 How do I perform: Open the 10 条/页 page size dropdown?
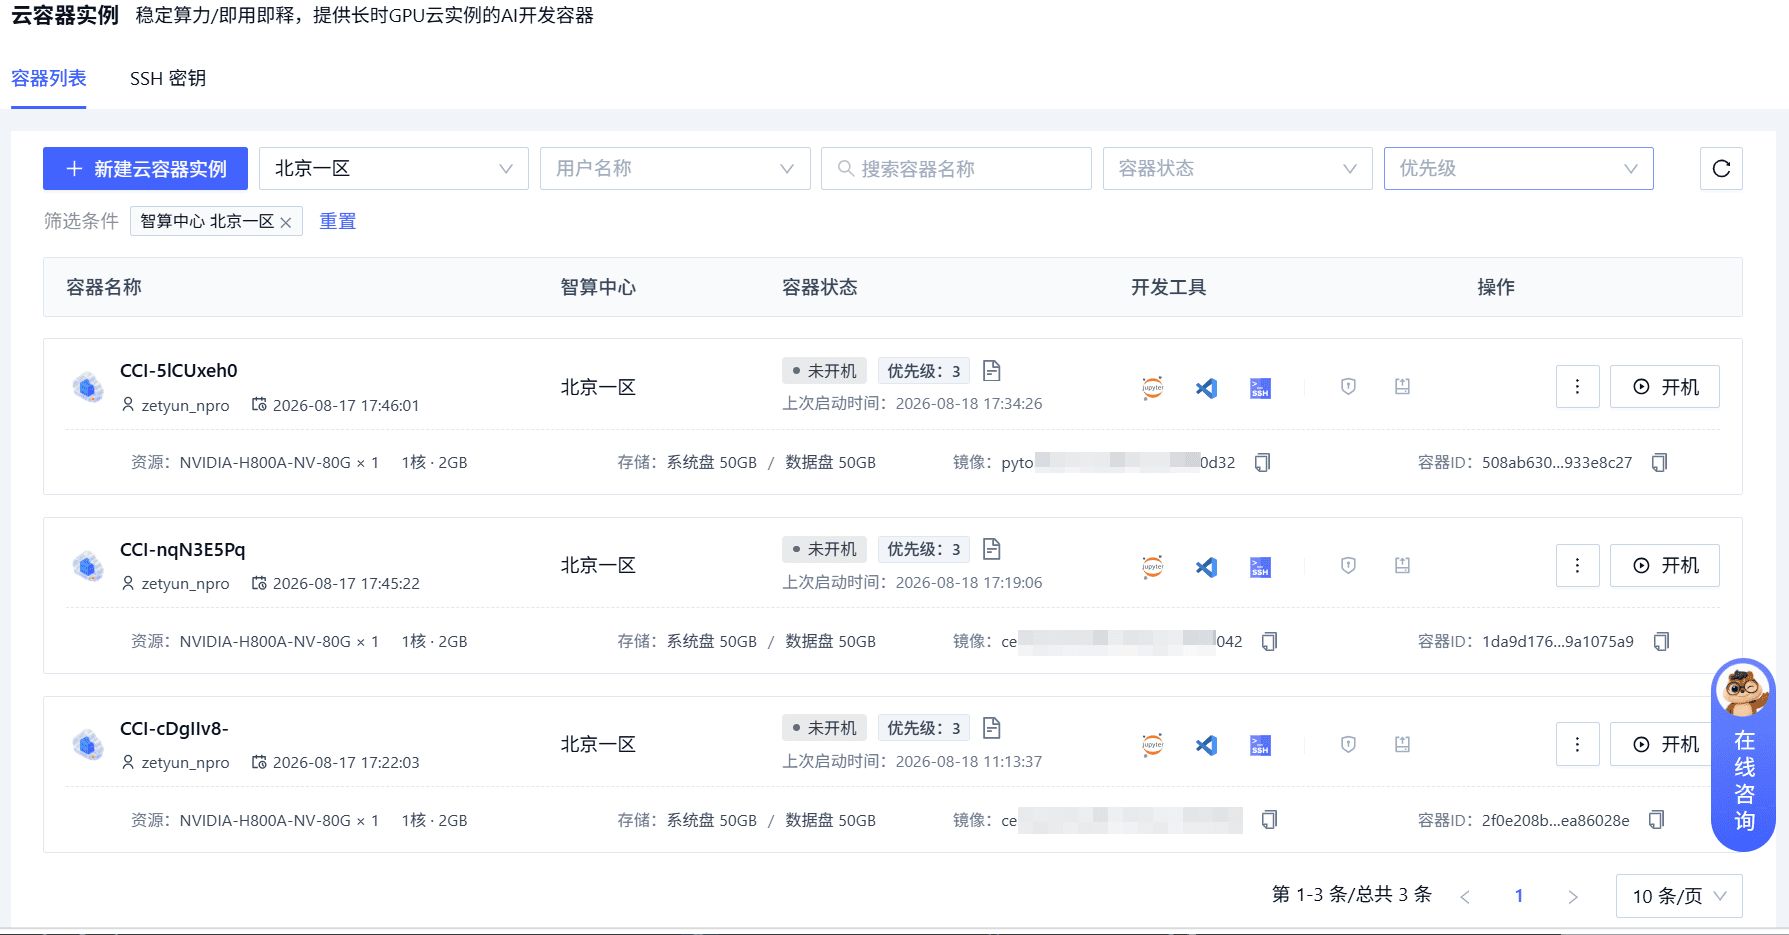1679,896
